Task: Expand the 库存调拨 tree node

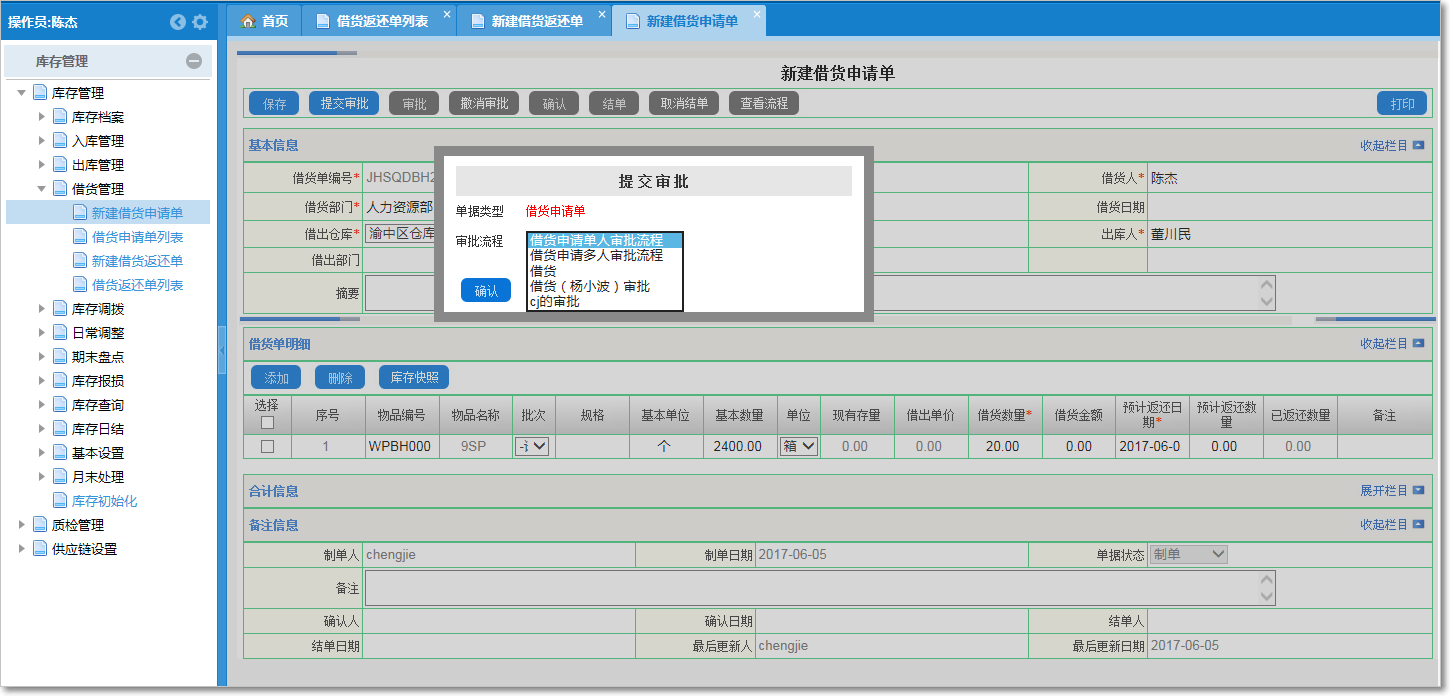Action: [42, 309]
